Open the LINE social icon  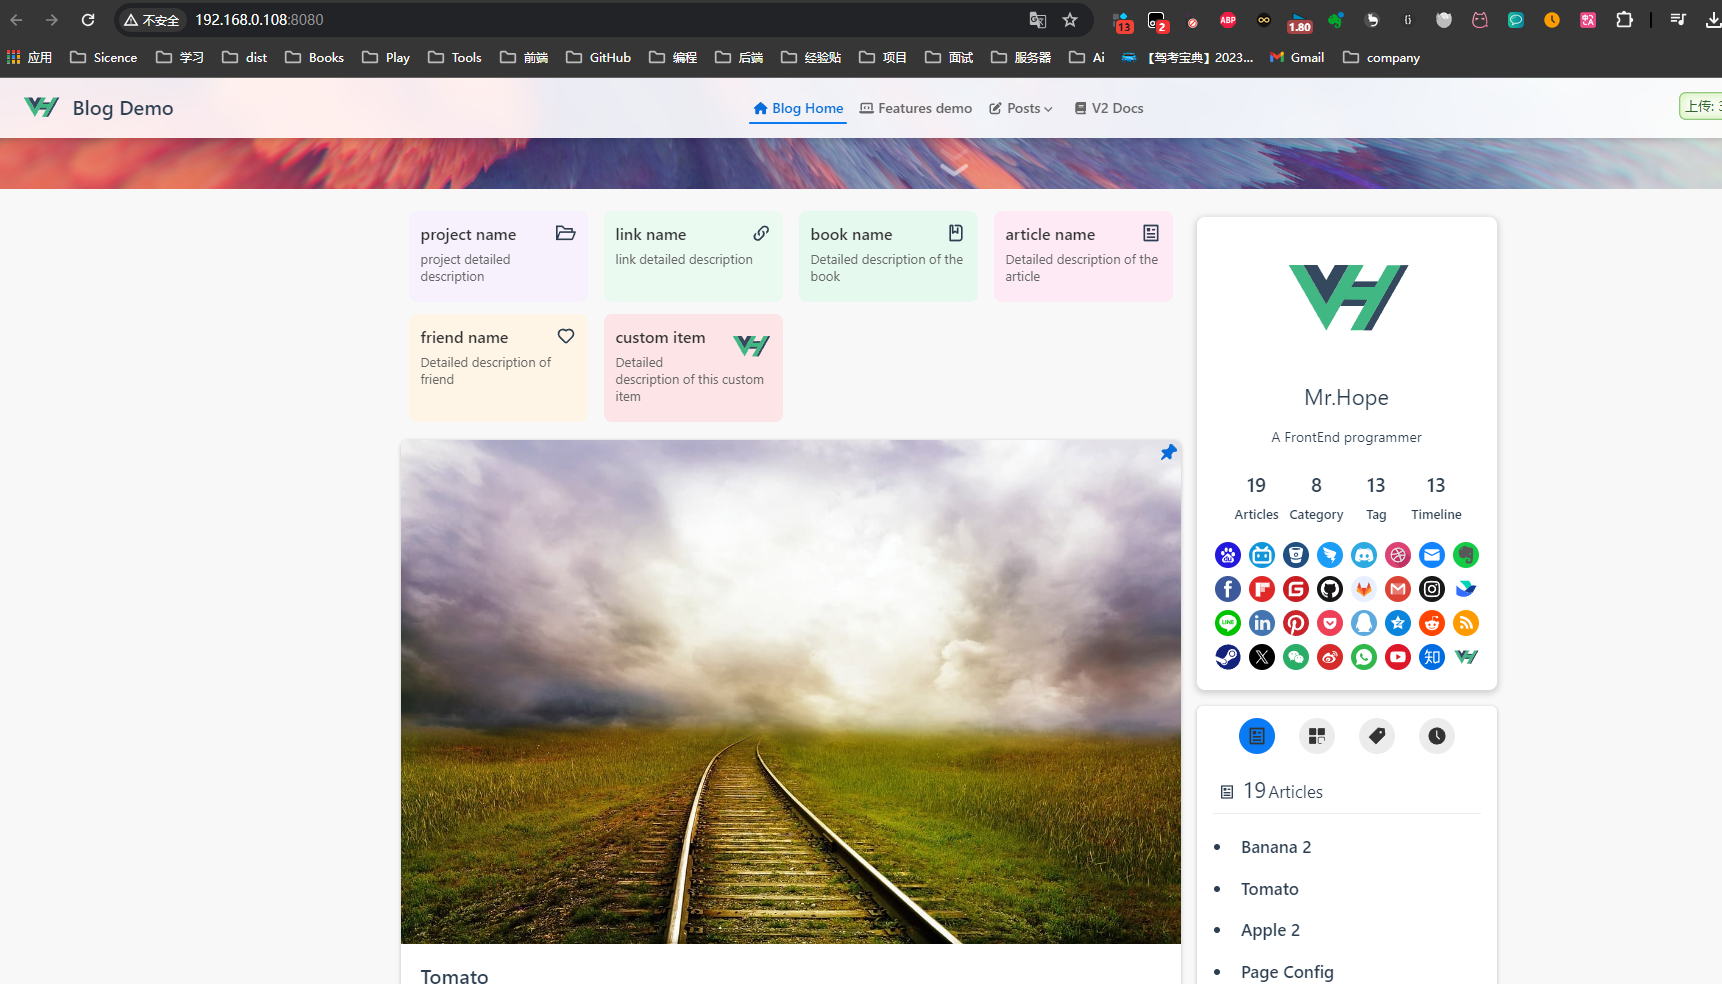(1228, 623)
